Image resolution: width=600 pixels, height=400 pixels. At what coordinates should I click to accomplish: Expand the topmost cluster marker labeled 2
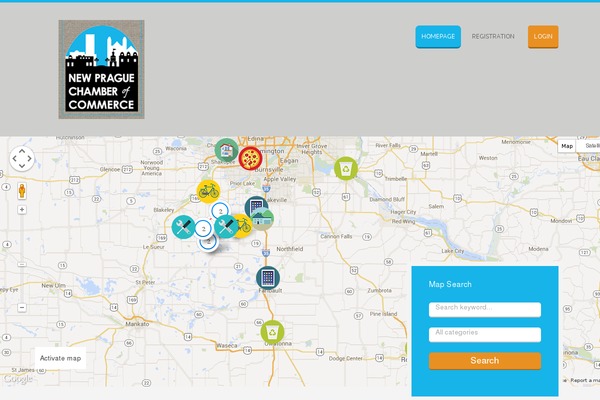coord(220,210)
